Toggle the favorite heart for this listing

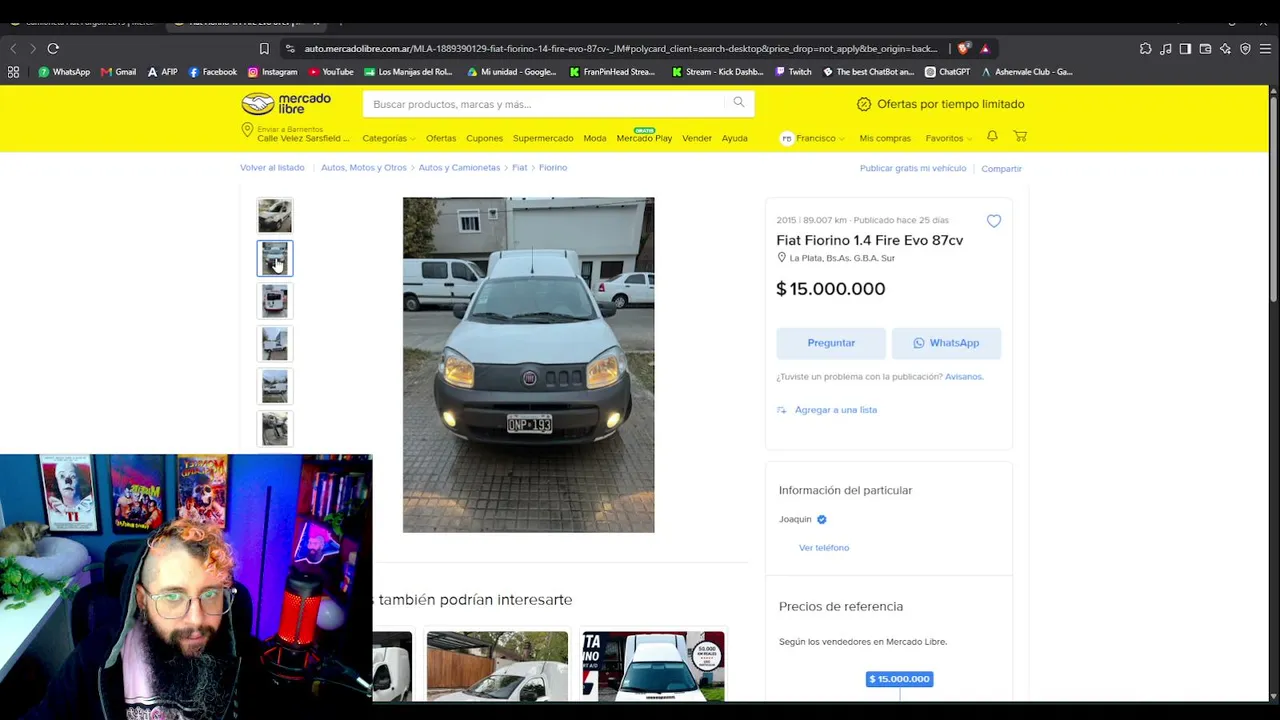pyautogui.click(x=994, y=221)
